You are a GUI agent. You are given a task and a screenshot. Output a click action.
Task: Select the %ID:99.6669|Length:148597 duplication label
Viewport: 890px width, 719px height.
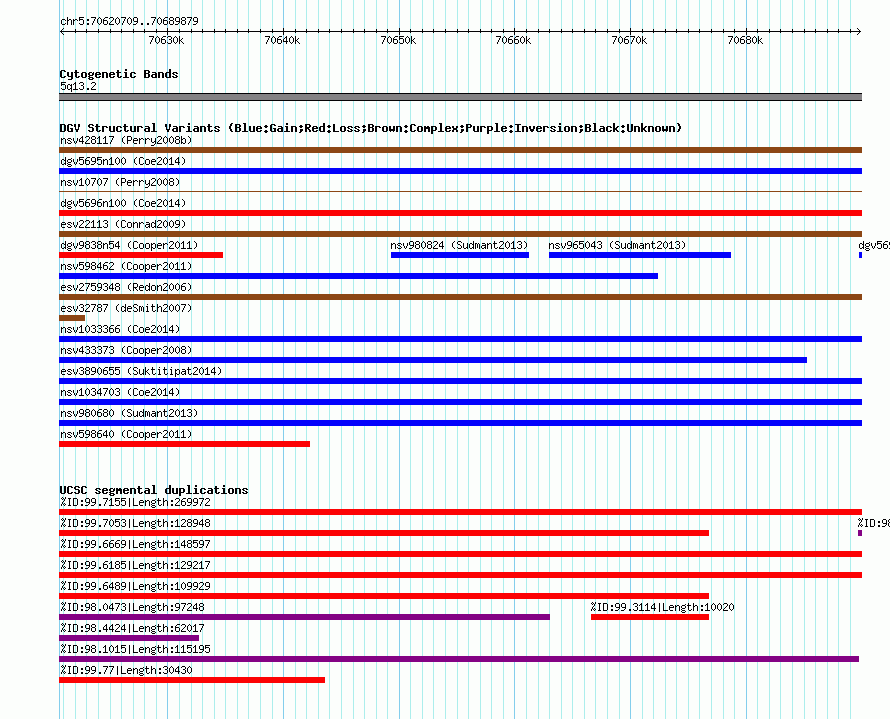[135, 544]
